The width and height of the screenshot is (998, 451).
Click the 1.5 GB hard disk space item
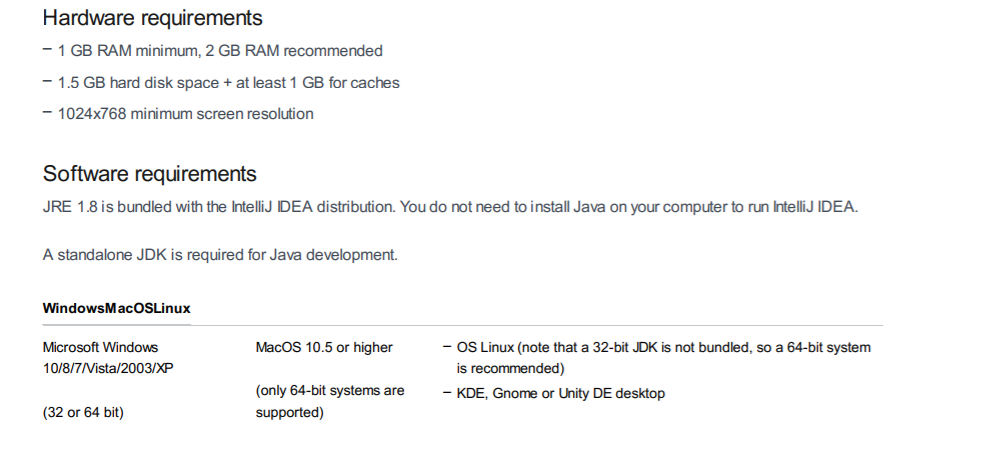(228, 83)
